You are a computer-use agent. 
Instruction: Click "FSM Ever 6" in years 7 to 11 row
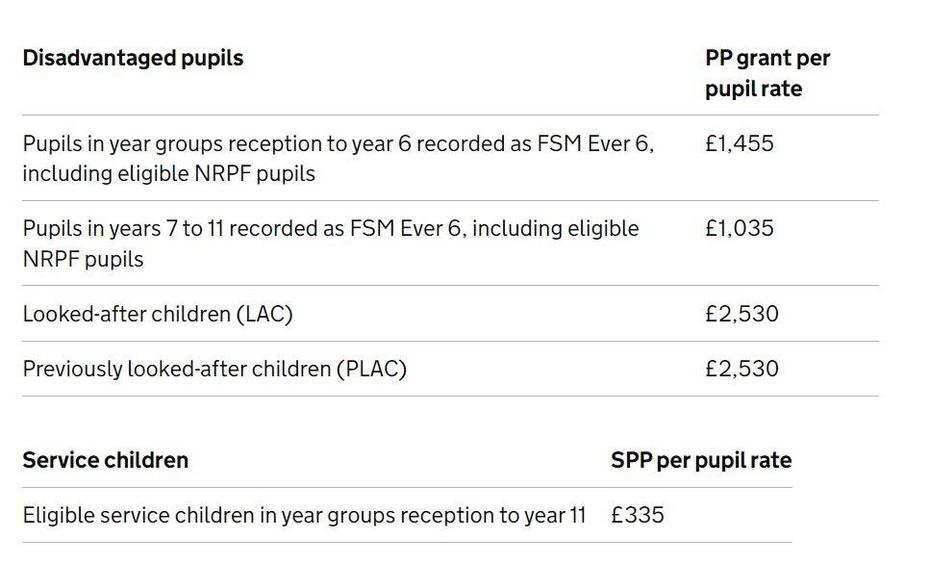click(x=408, y=228)
